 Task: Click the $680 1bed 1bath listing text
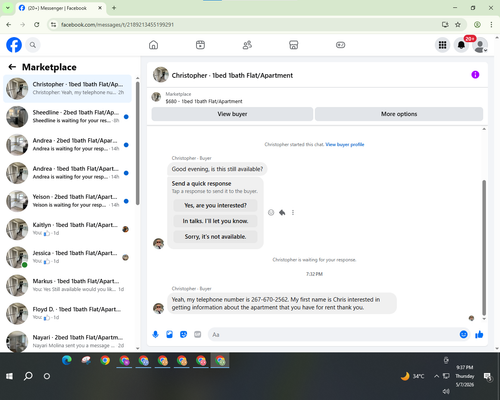[204, 101]
